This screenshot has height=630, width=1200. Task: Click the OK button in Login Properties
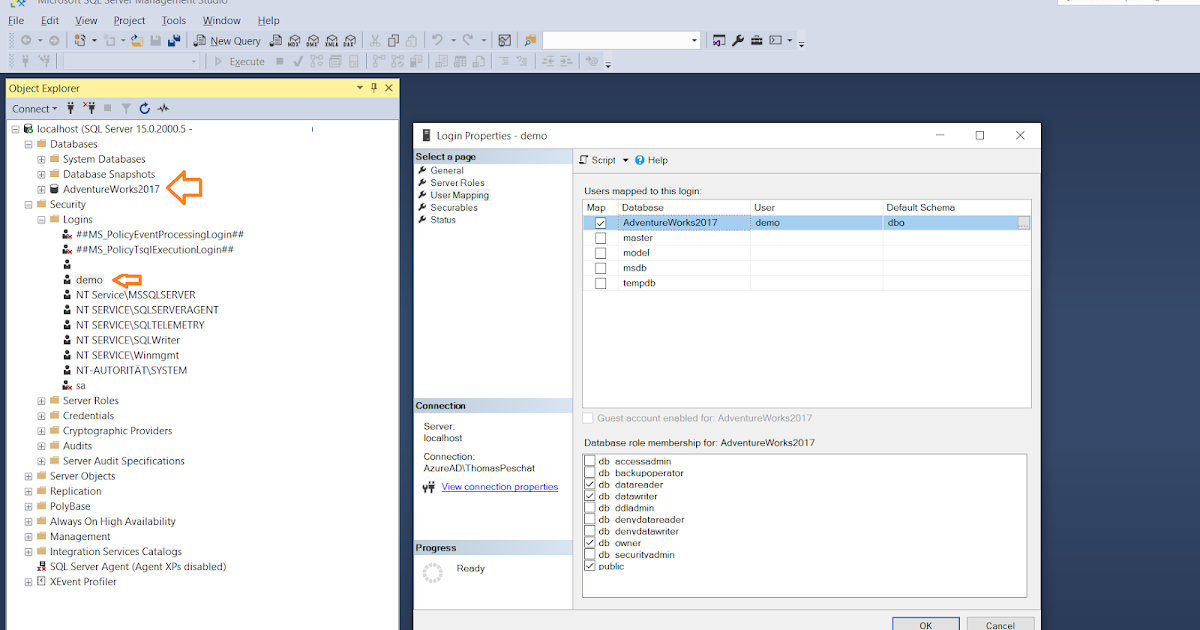pos(925,623)
